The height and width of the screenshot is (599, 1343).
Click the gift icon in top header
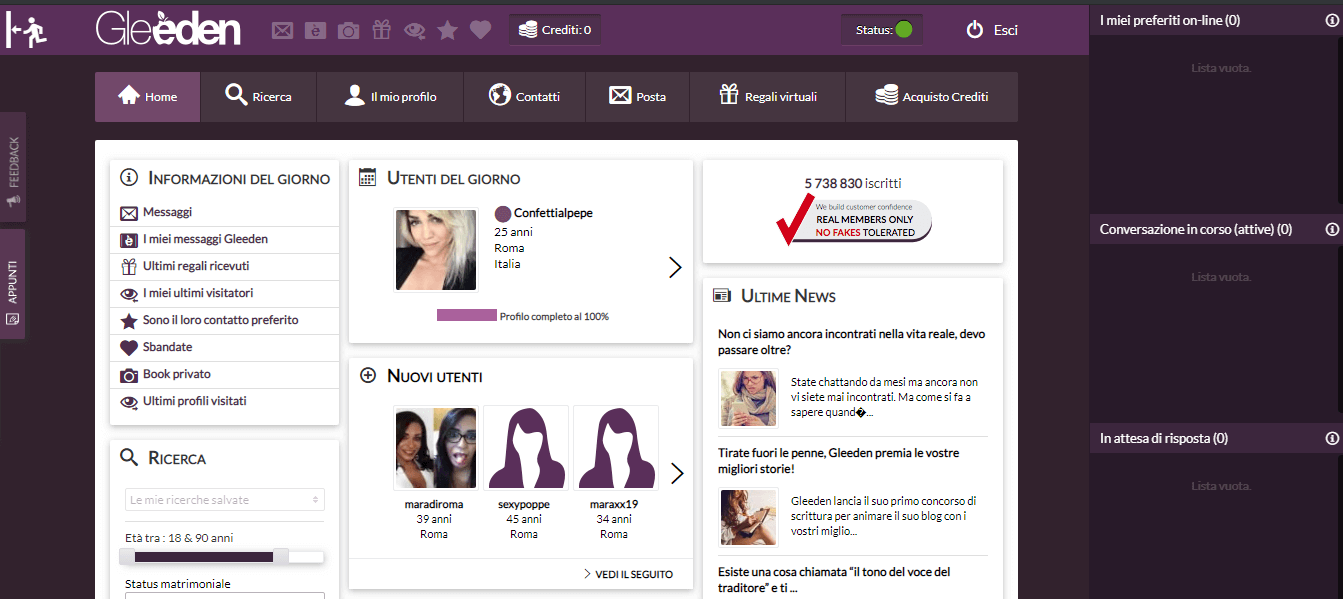coord(381,30)
